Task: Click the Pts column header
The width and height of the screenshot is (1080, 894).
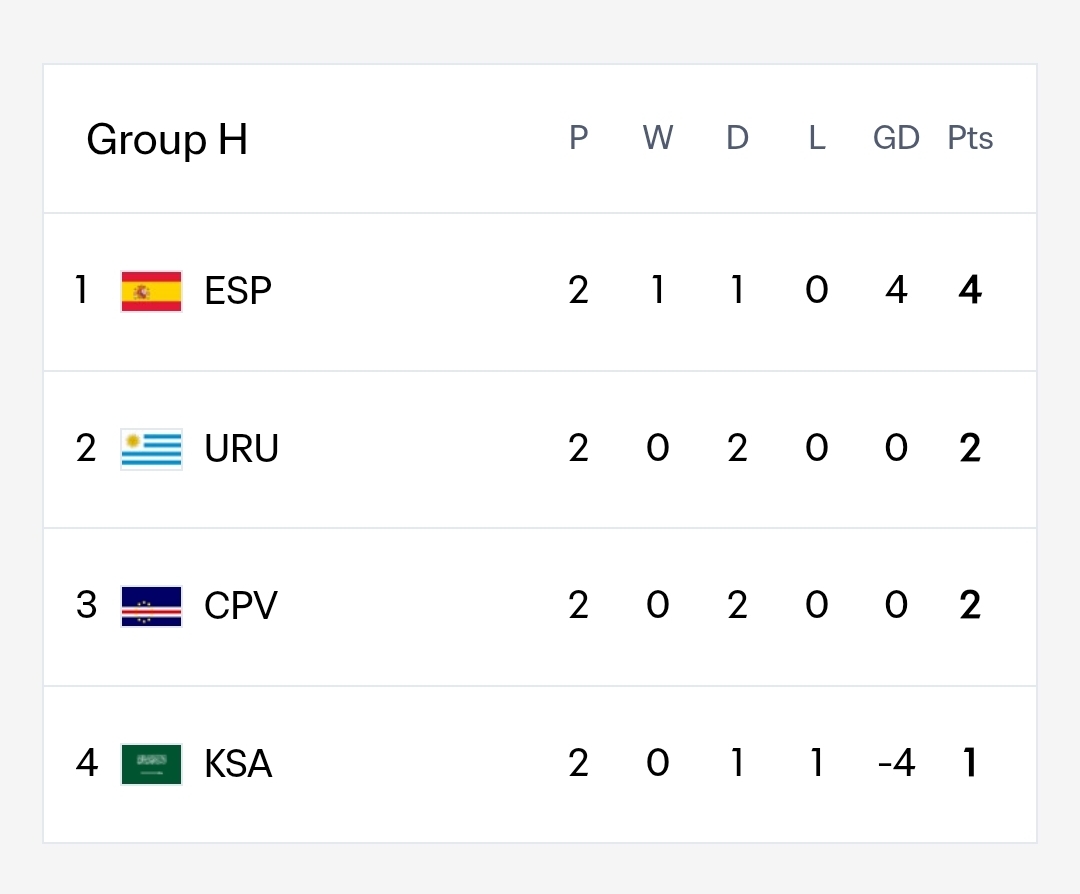Action: coord(970,138)
